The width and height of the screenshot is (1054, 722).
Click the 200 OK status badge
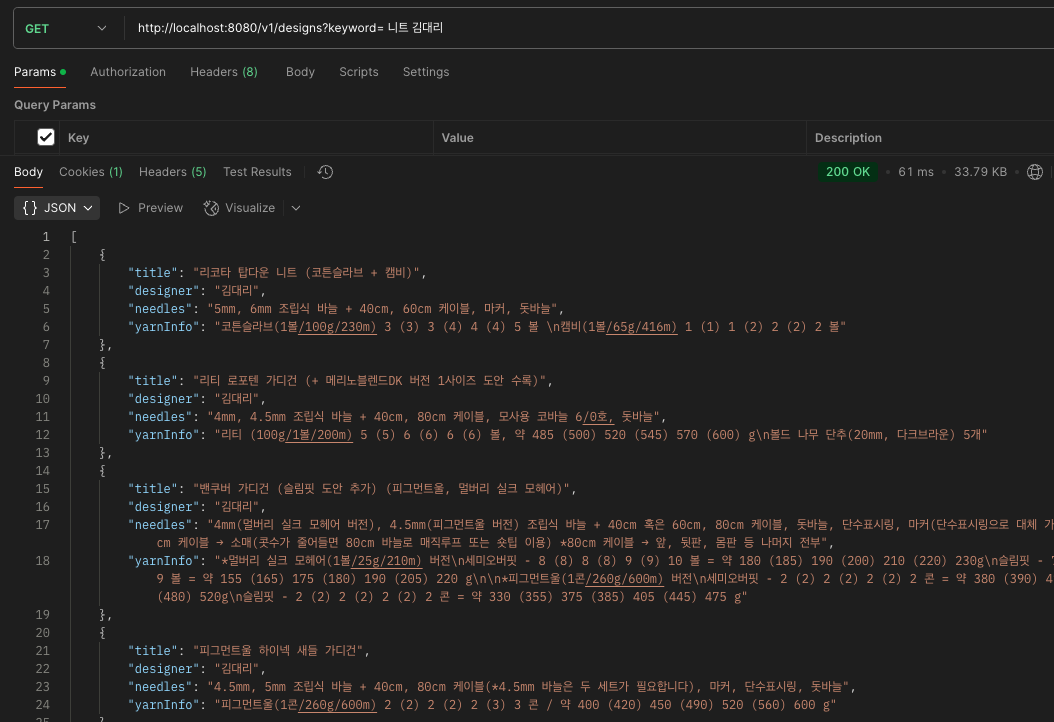tap(848, 172)
